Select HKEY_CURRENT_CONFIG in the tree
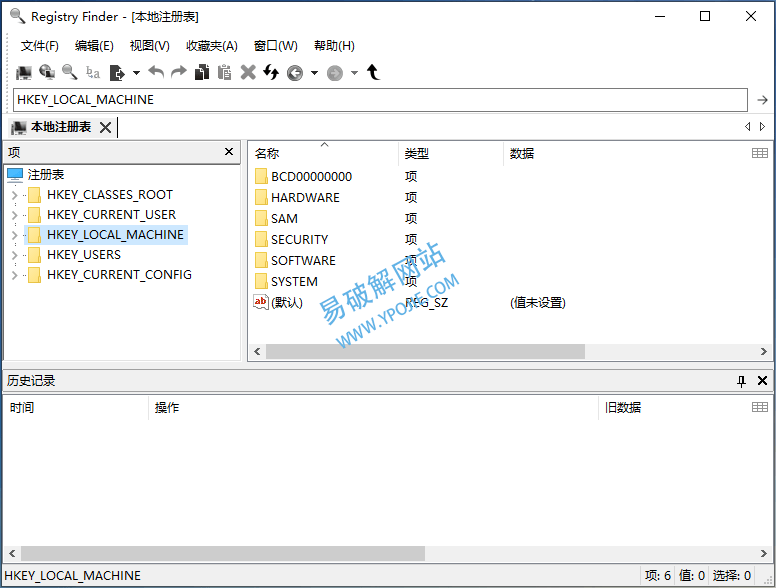The image size is (776, 588). [x=119, y=275]
